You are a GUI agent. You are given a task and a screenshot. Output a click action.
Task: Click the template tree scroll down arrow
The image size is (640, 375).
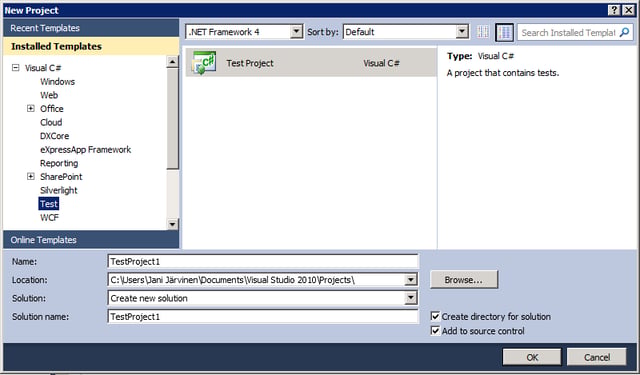tap(172, 224)
